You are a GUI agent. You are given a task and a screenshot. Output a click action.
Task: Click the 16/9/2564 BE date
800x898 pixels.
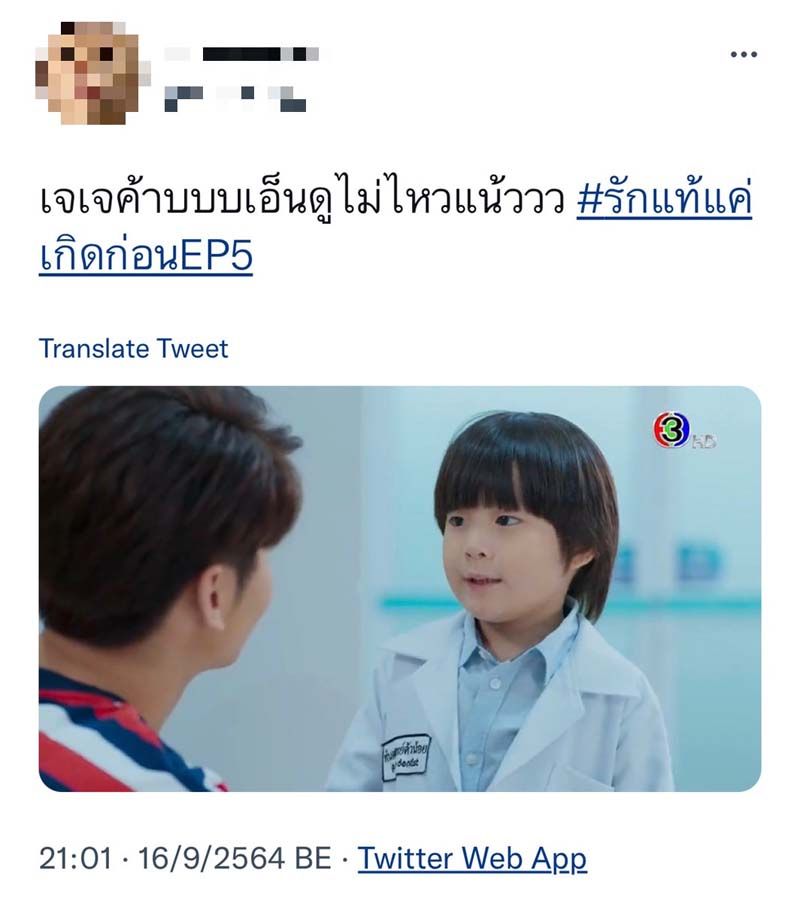coord(235,858)
